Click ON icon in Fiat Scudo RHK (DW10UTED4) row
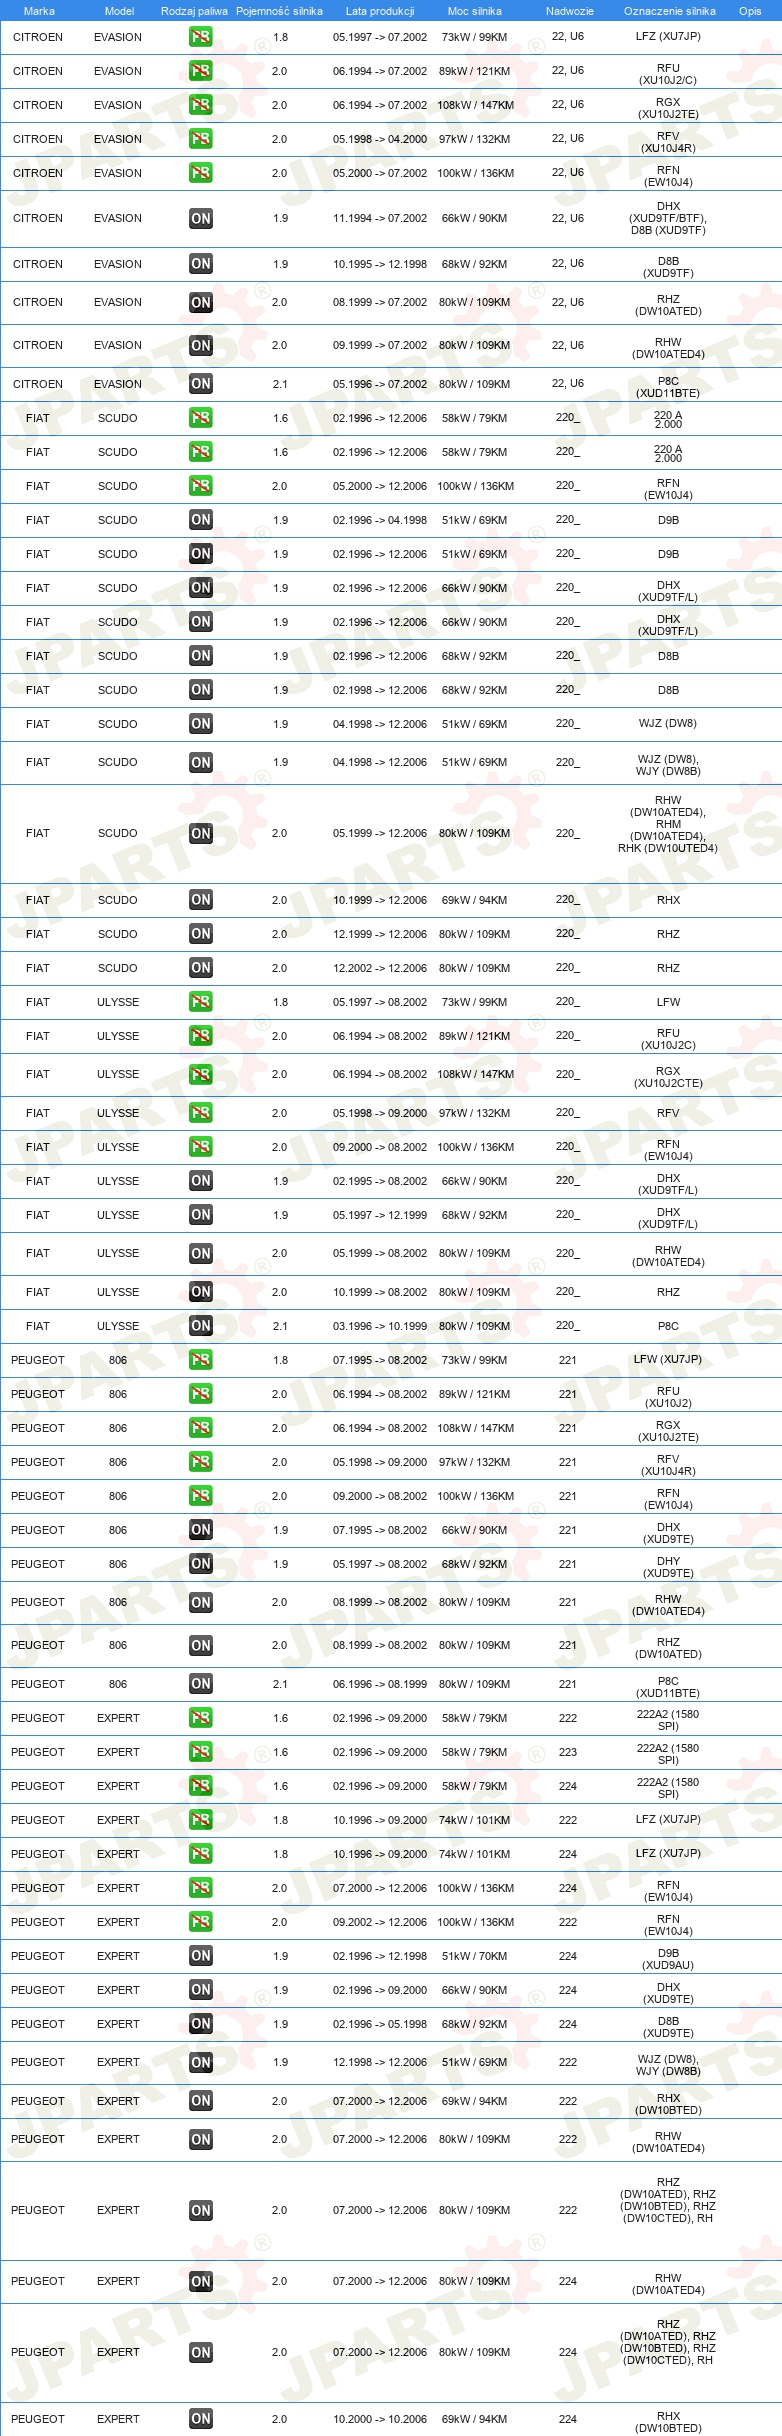Image resolution: width=782 pixels, height=2436 pixels. pos(201,834)
